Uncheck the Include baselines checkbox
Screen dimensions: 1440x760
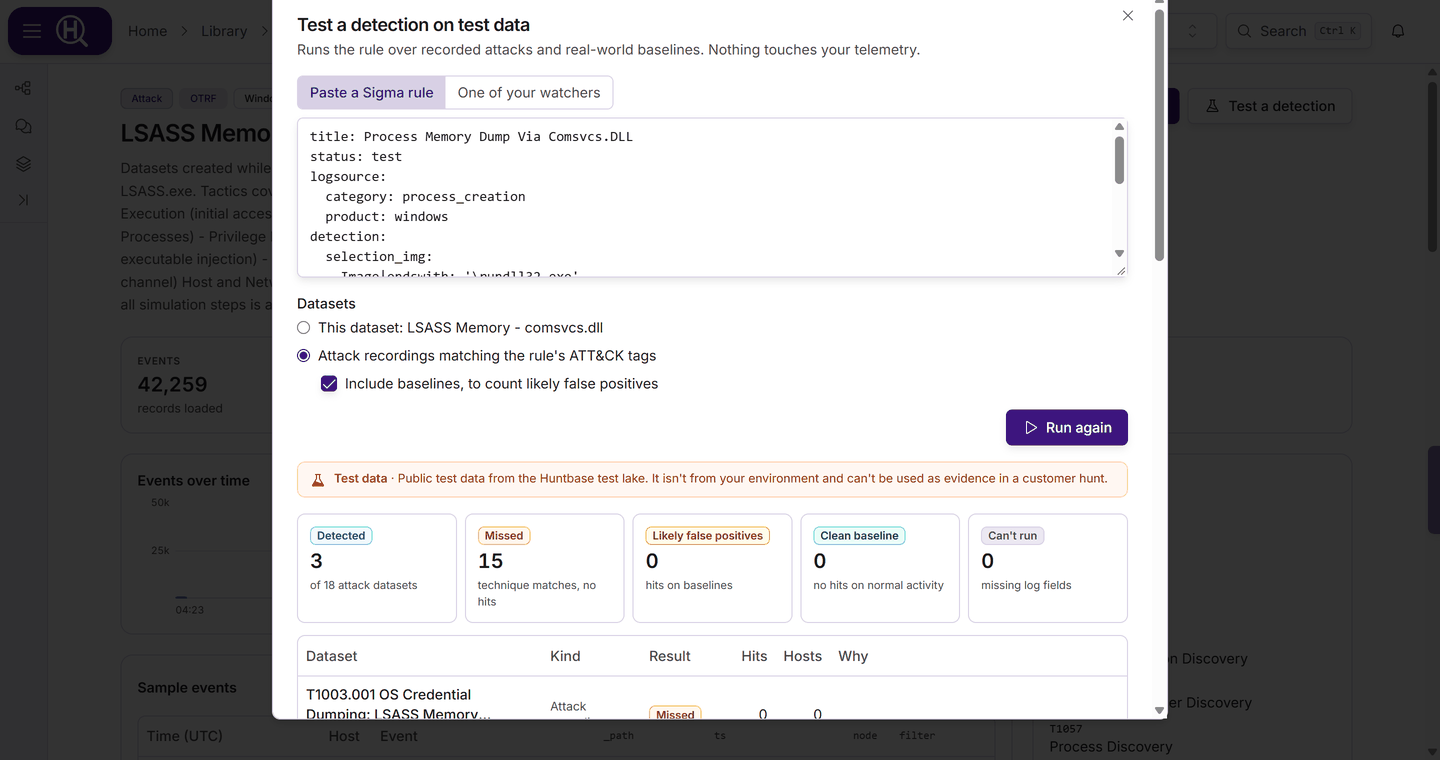(x=329, y=383)
